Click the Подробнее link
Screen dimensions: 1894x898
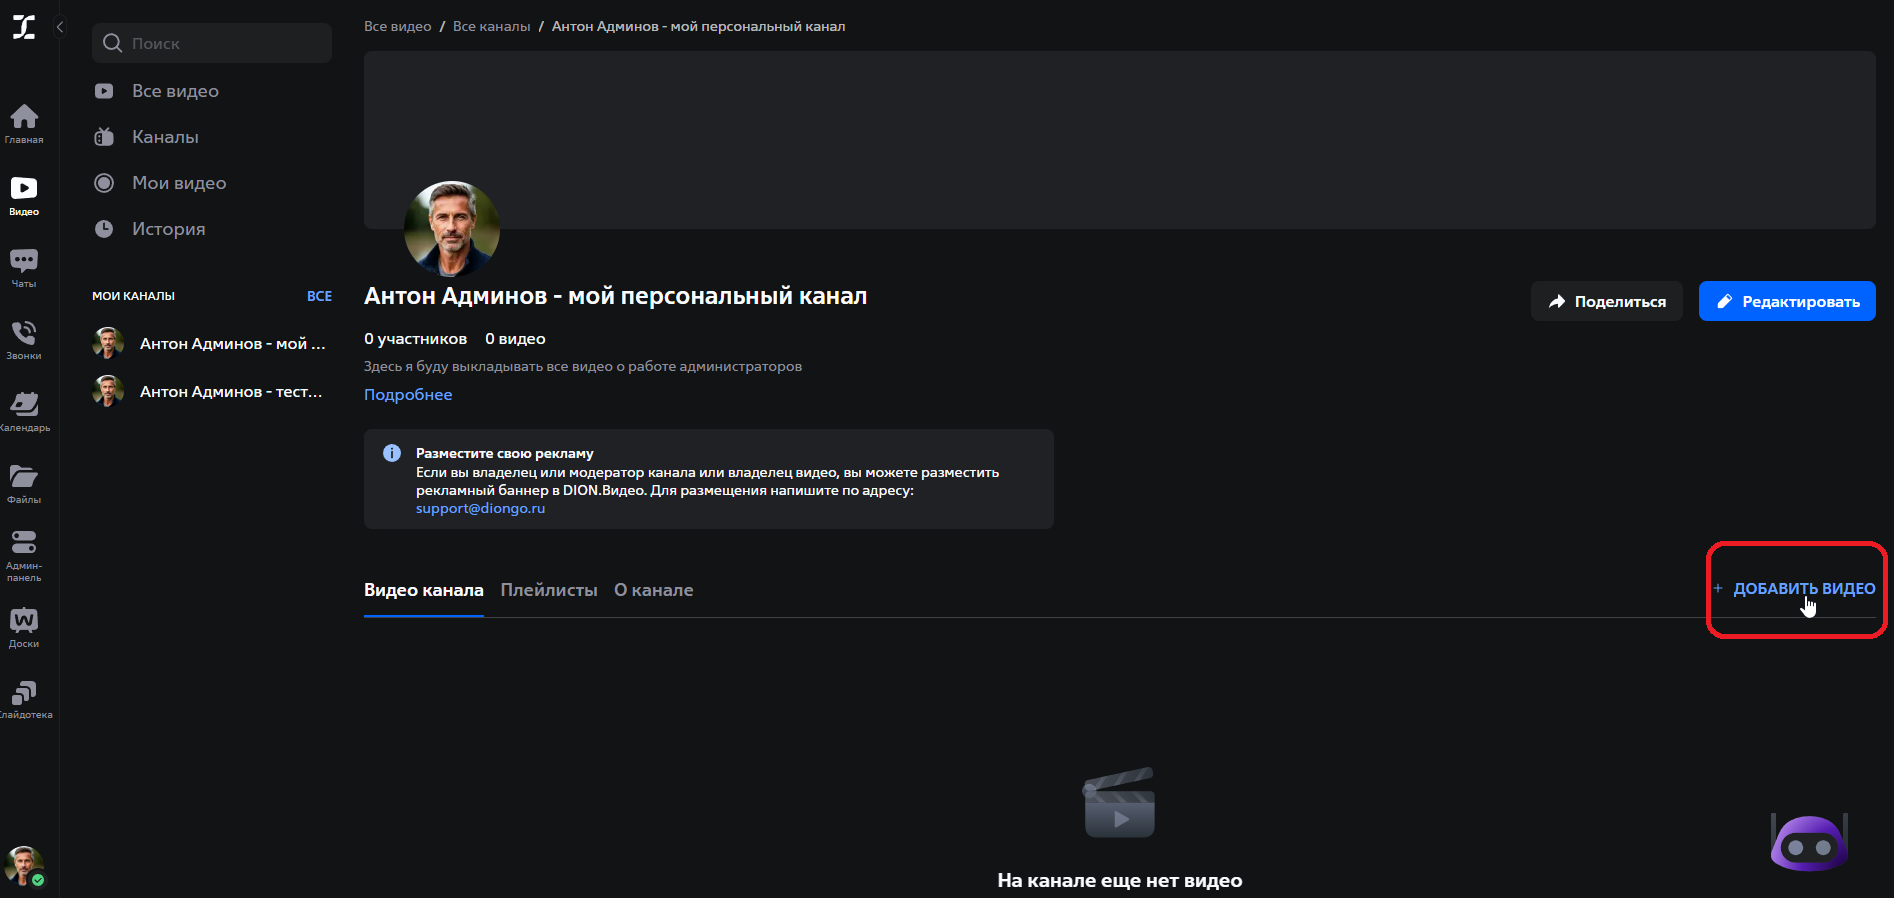408,395
